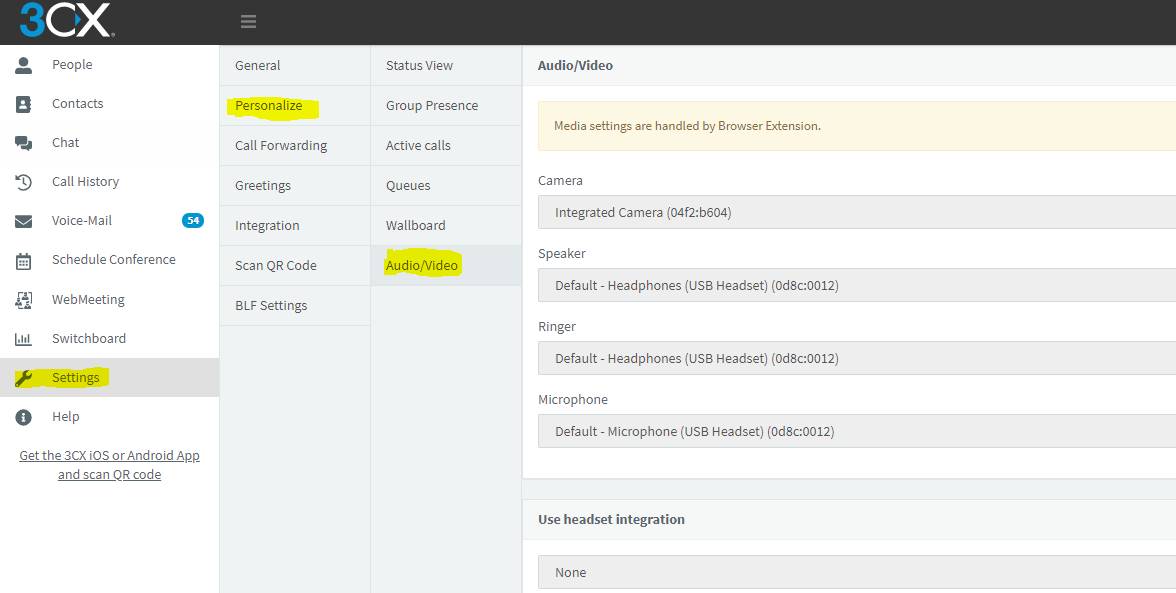Click the Schedule Conference calendar icon
1176x593 pixels.
pyautogui.click(x=23, y=261)
